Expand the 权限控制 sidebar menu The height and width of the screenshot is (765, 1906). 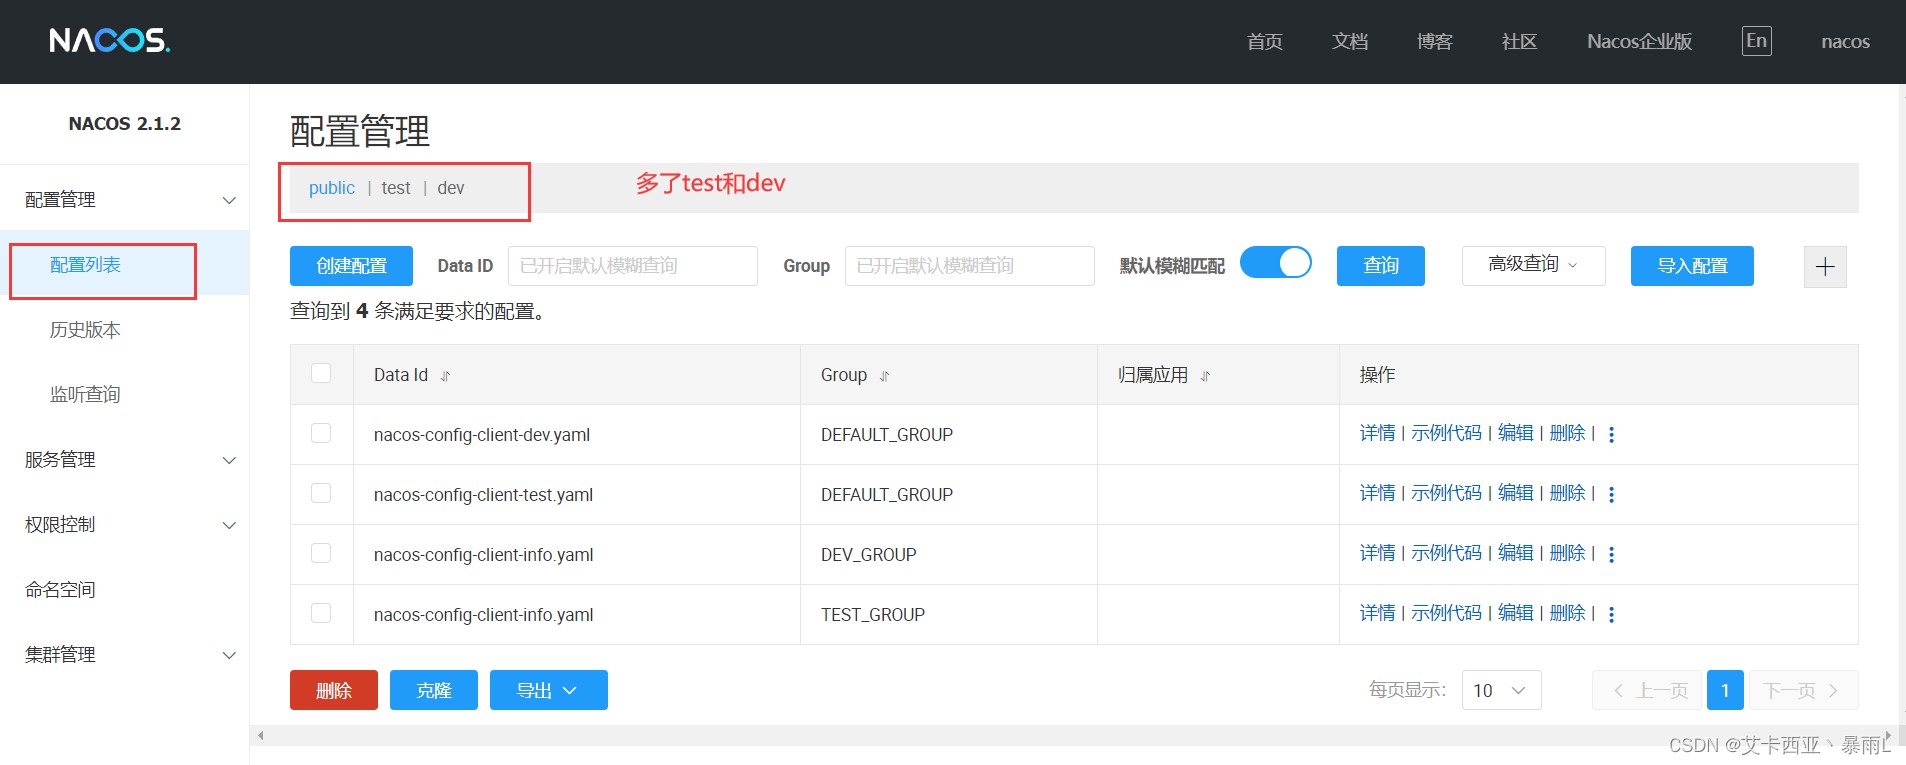coord(124,525)
